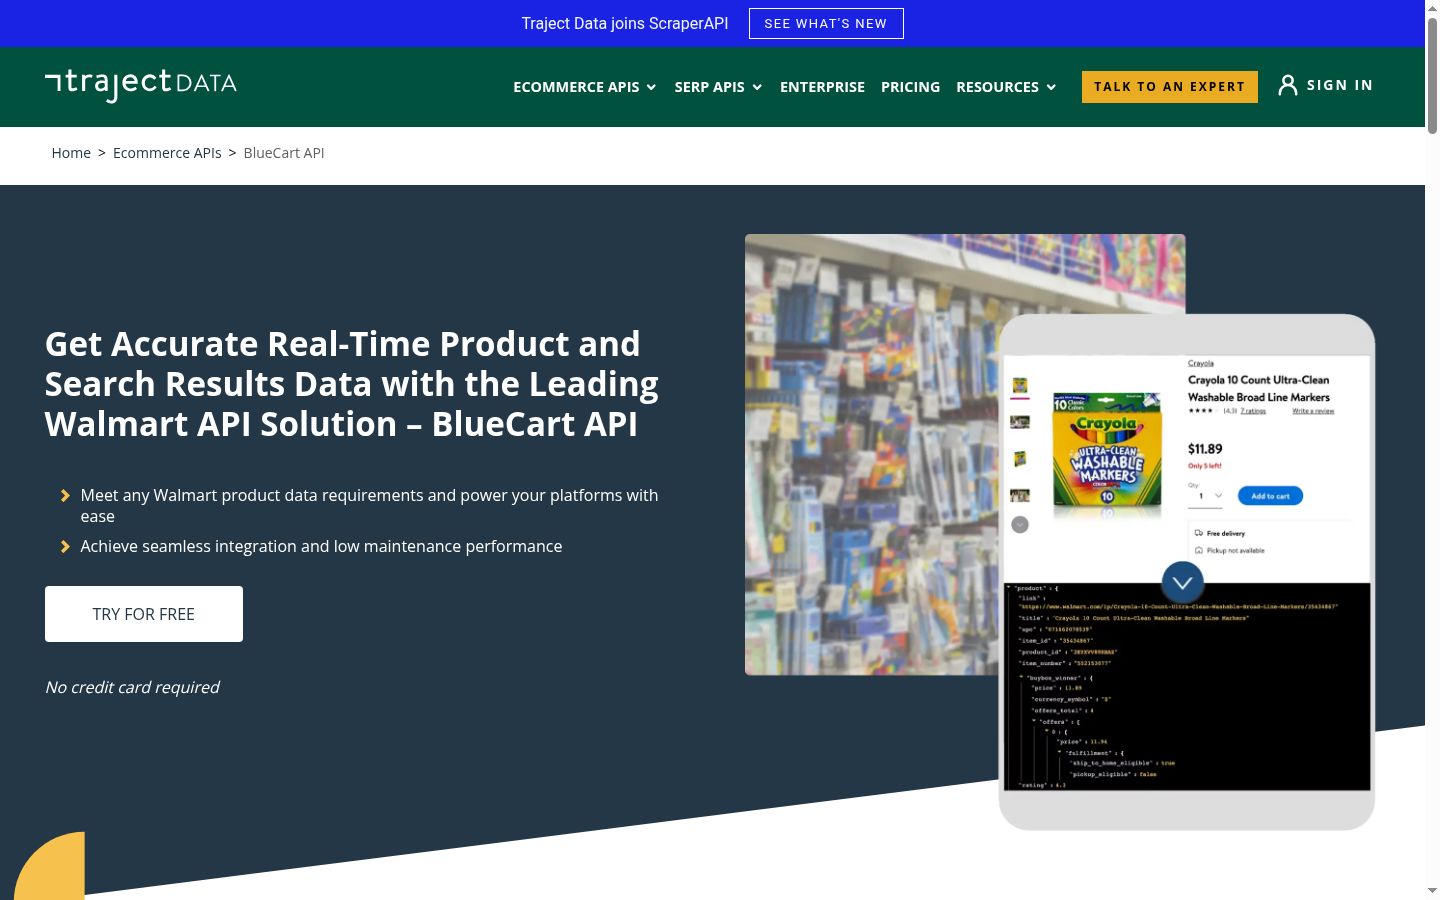Go to the Enterprise page
This screenshot has width=1440, height=900.
822,87
